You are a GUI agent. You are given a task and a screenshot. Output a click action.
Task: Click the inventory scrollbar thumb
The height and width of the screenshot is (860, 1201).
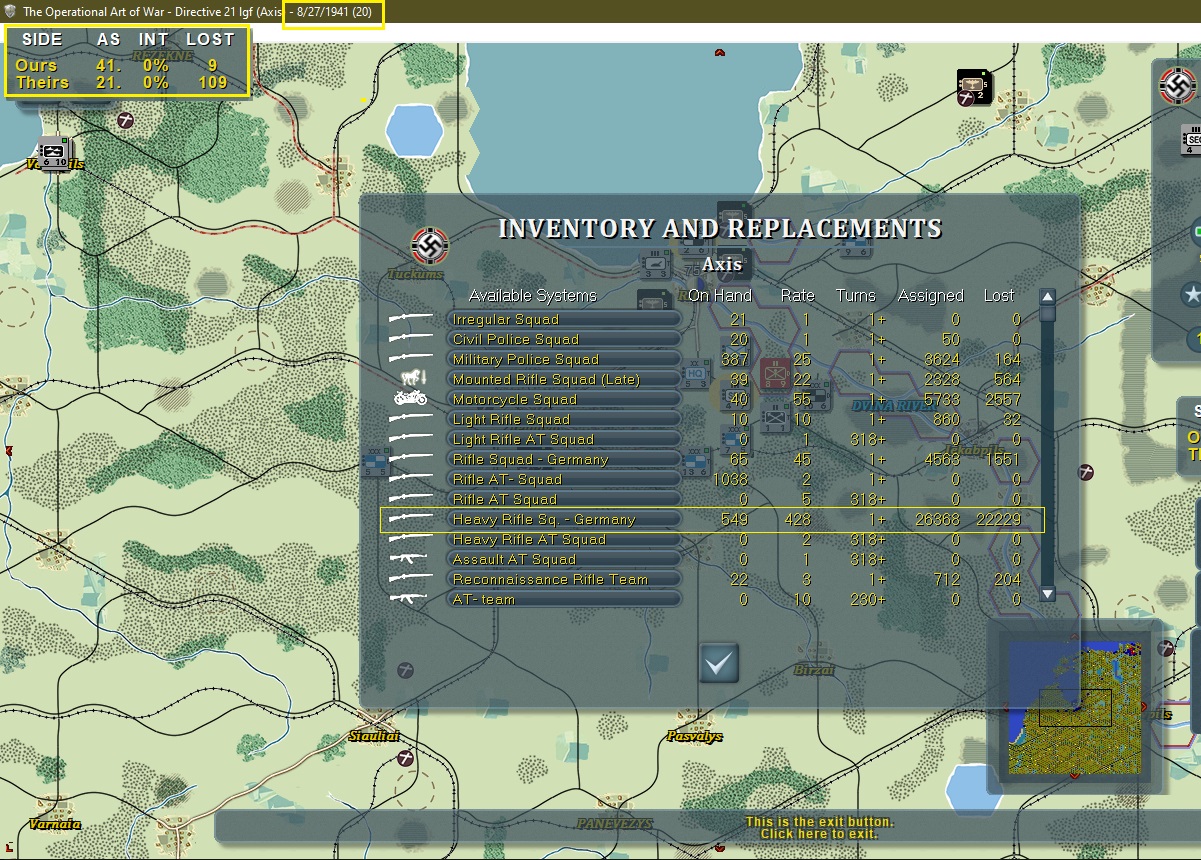pos(1047,313)
